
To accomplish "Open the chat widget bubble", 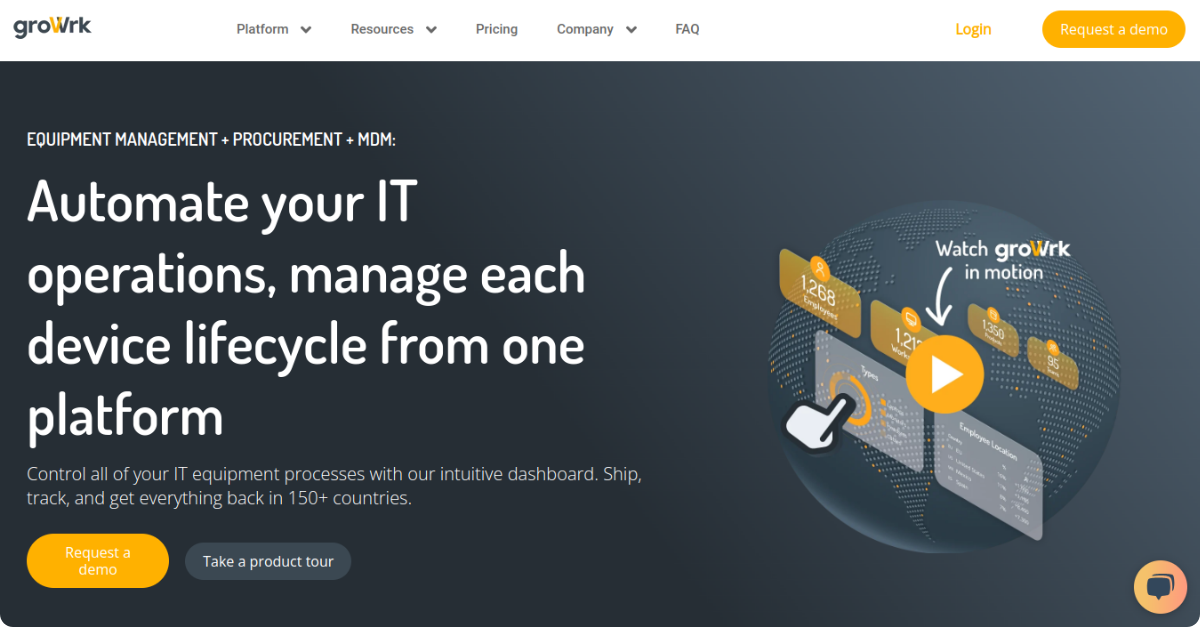I will click(x=1160, y=587).
